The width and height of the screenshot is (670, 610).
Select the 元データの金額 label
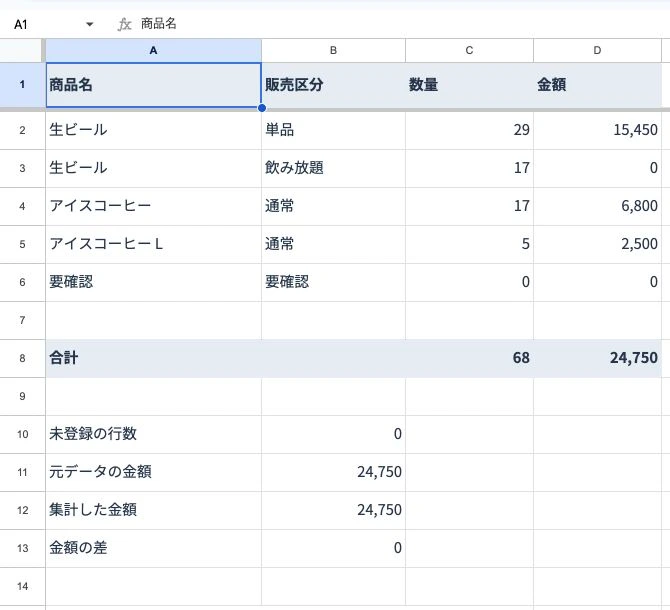(153, 472)
